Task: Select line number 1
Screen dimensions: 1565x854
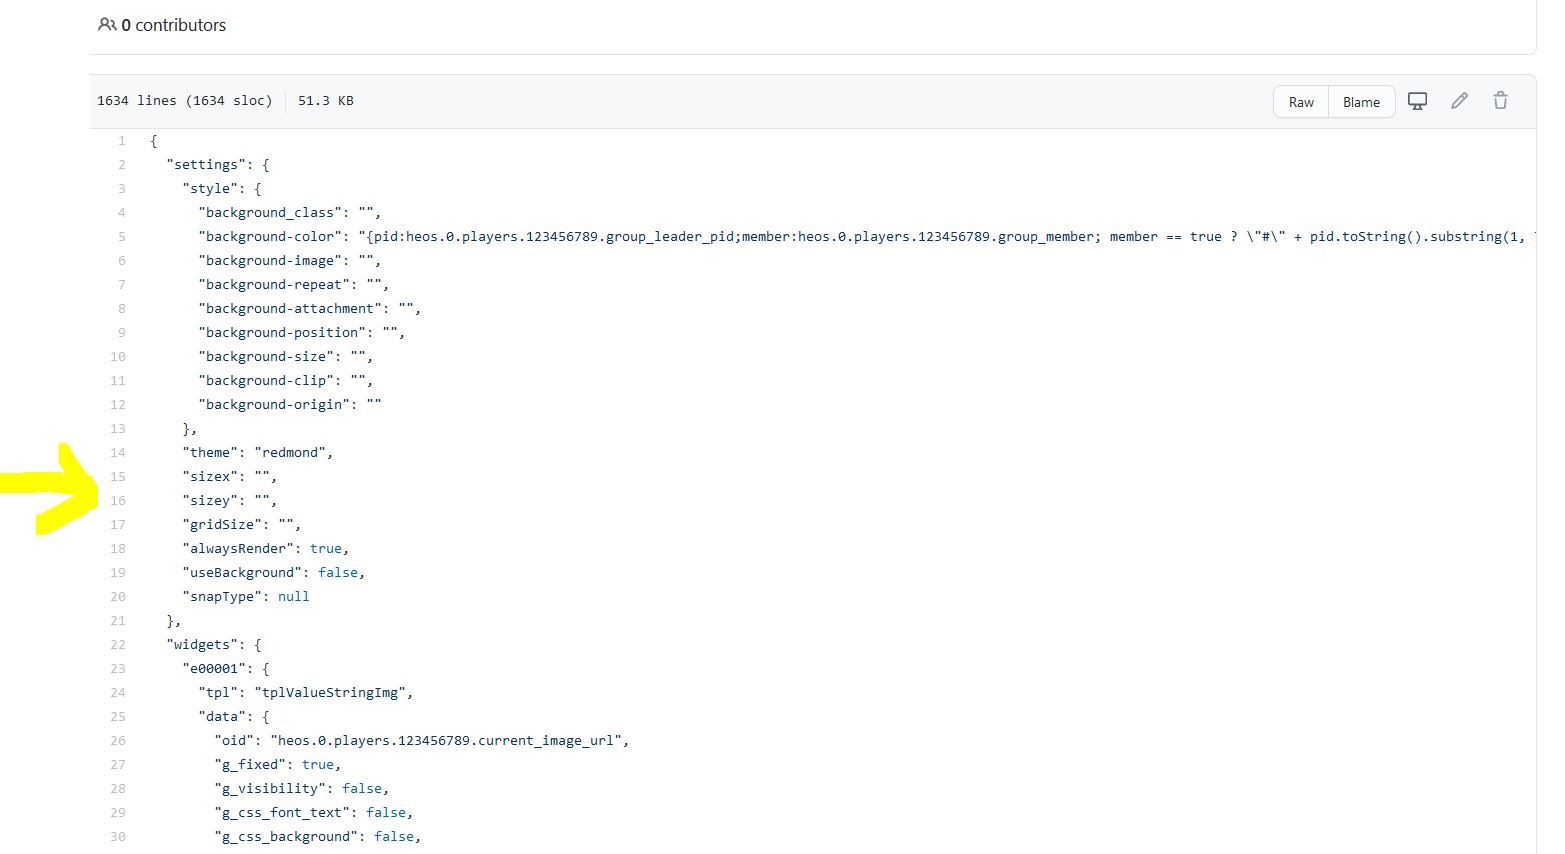Action: [x=121, y=141]
